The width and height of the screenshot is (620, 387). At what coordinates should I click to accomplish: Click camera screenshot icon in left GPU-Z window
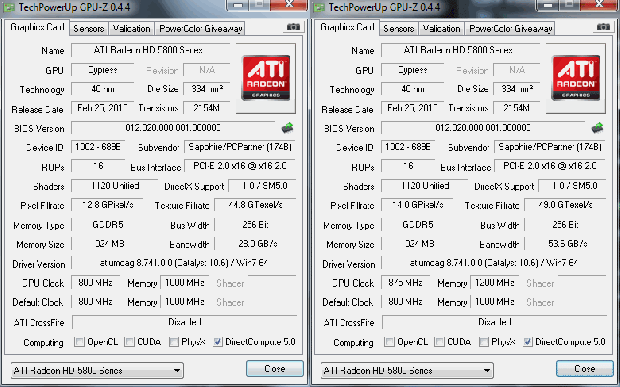click(293, 27)
